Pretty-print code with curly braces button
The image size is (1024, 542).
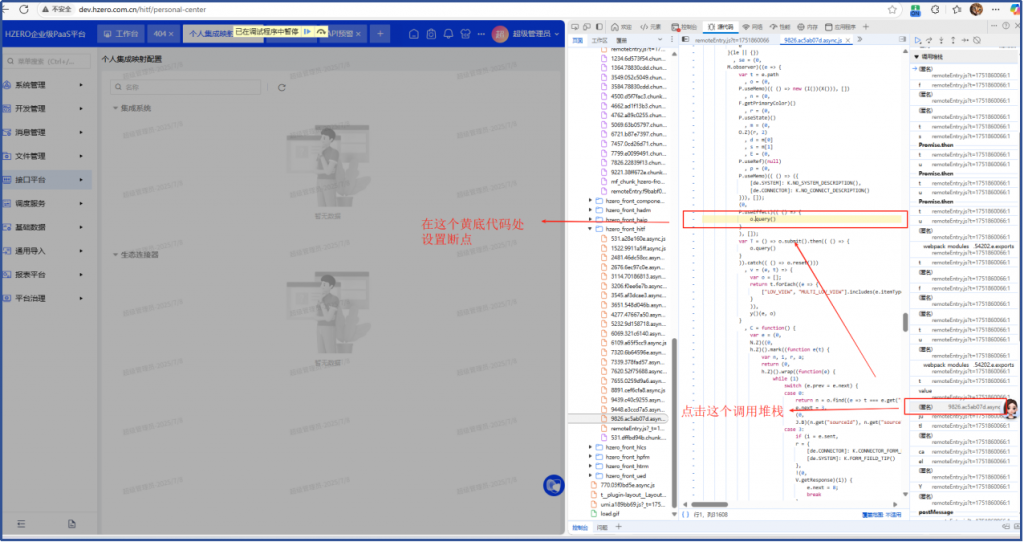685,514
